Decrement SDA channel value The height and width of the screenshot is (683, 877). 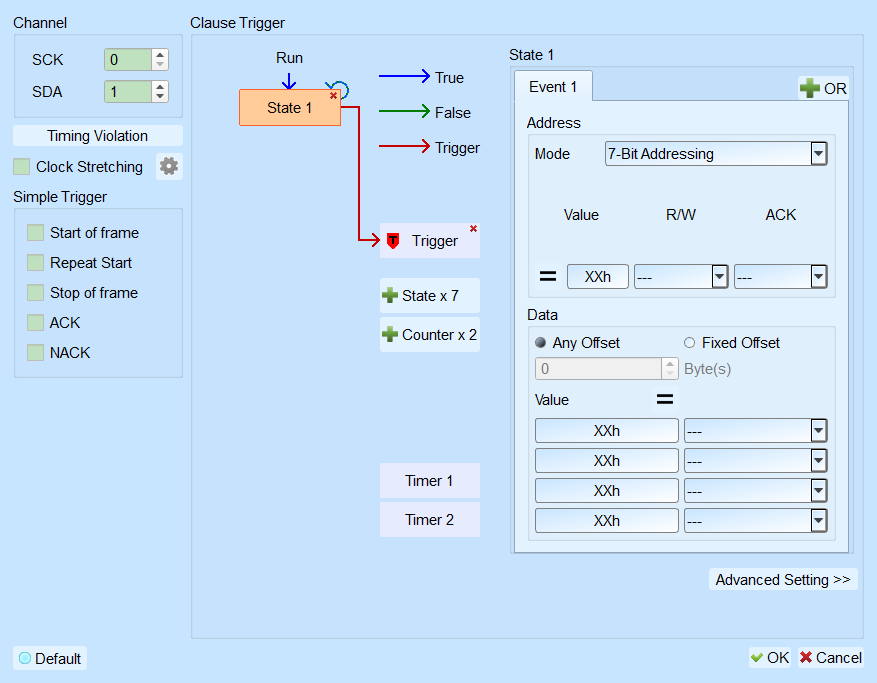(x=160, y=97)
